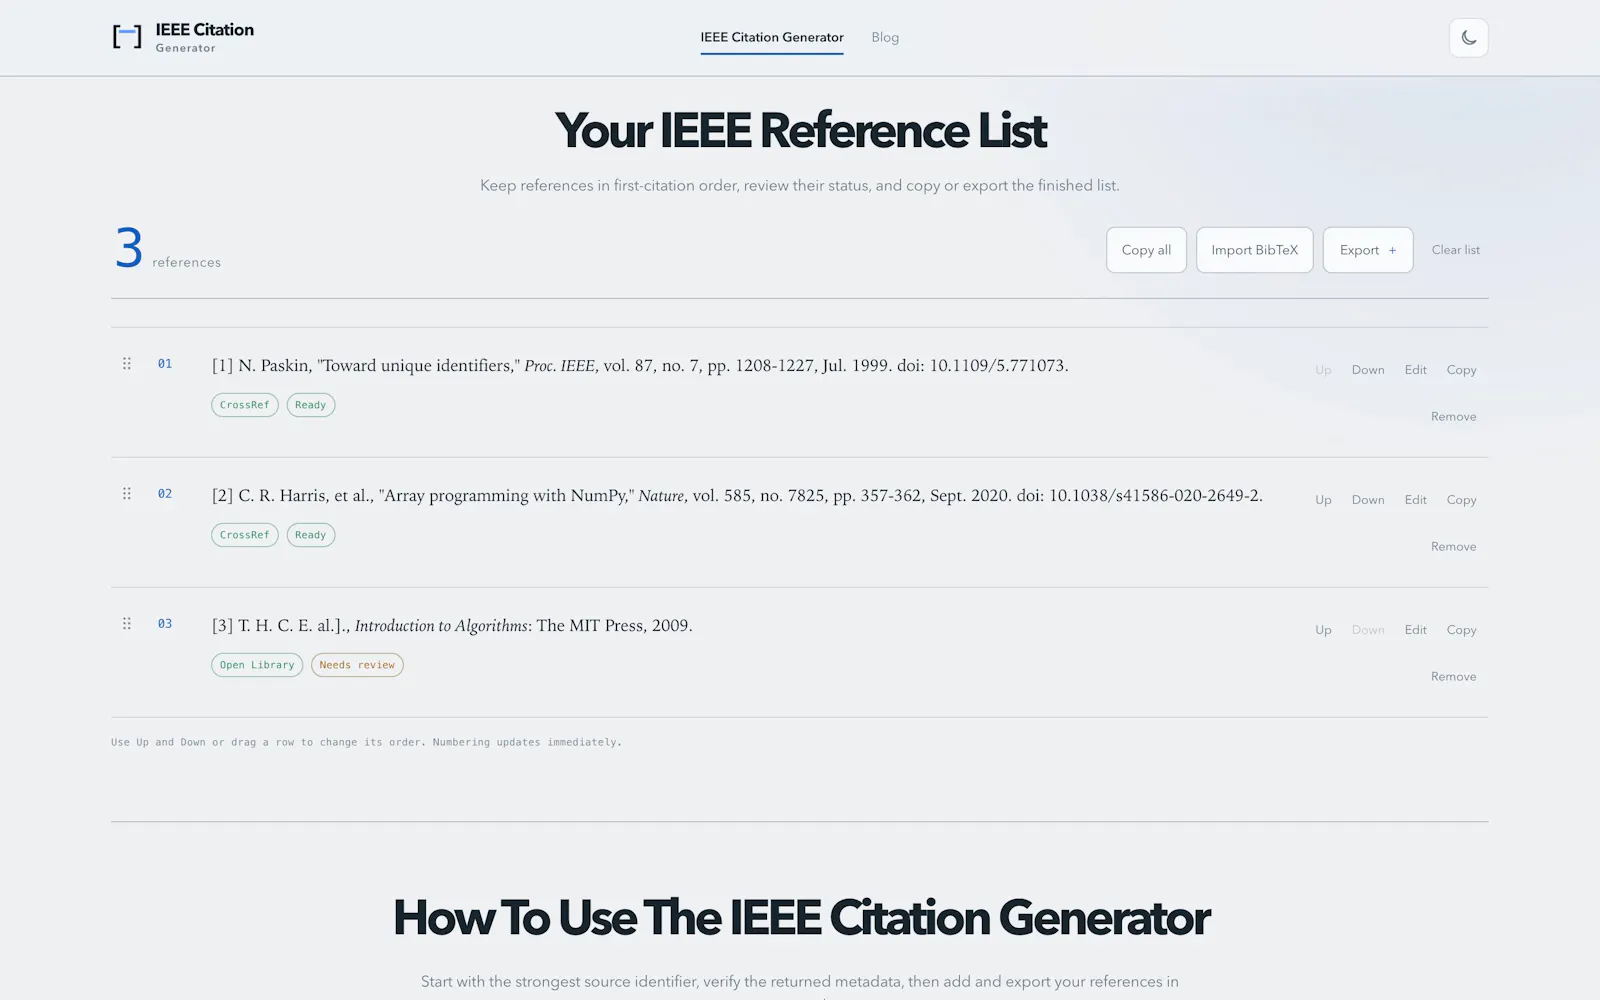Click the IEEE Citation Generator bracket logo

127,37
